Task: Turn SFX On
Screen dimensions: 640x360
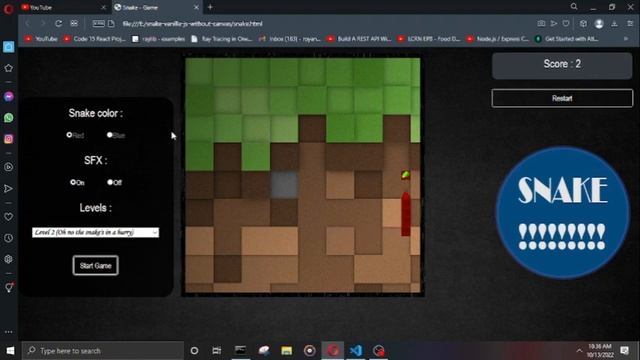Action: (73, 182)
